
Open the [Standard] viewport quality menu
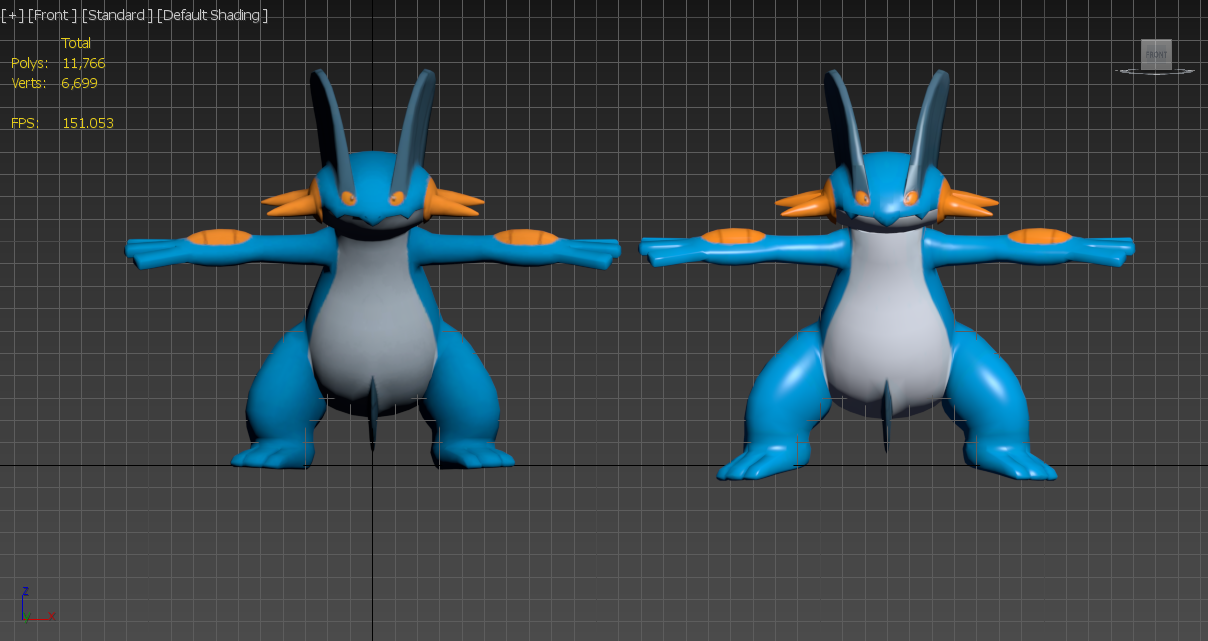click(117, 15)
